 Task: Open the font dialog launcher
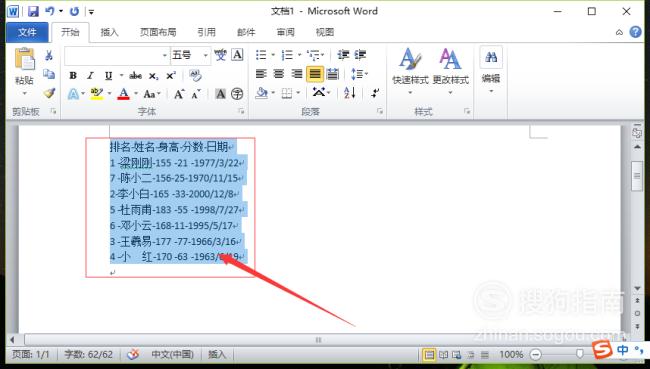pyautogui.click(x=241, y=111)
